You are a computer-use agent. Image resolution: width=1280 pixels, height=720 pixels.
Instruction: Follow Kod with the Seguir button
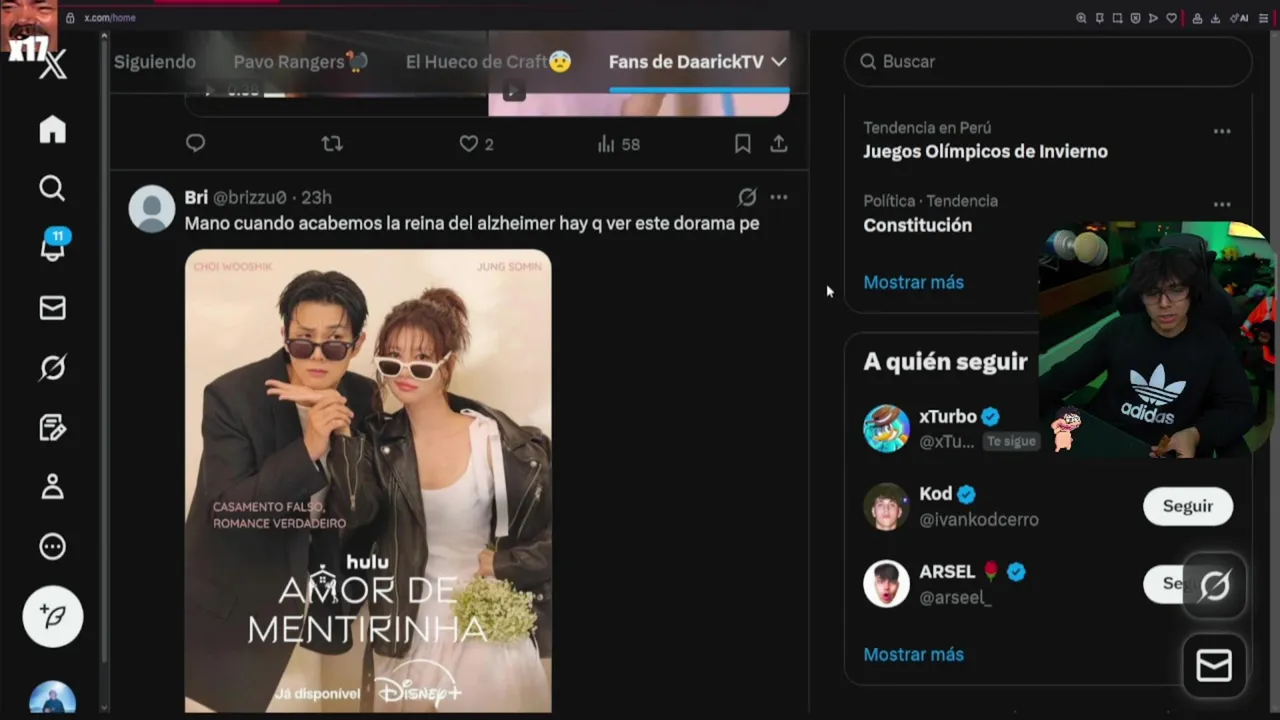tap(1188, 506)
